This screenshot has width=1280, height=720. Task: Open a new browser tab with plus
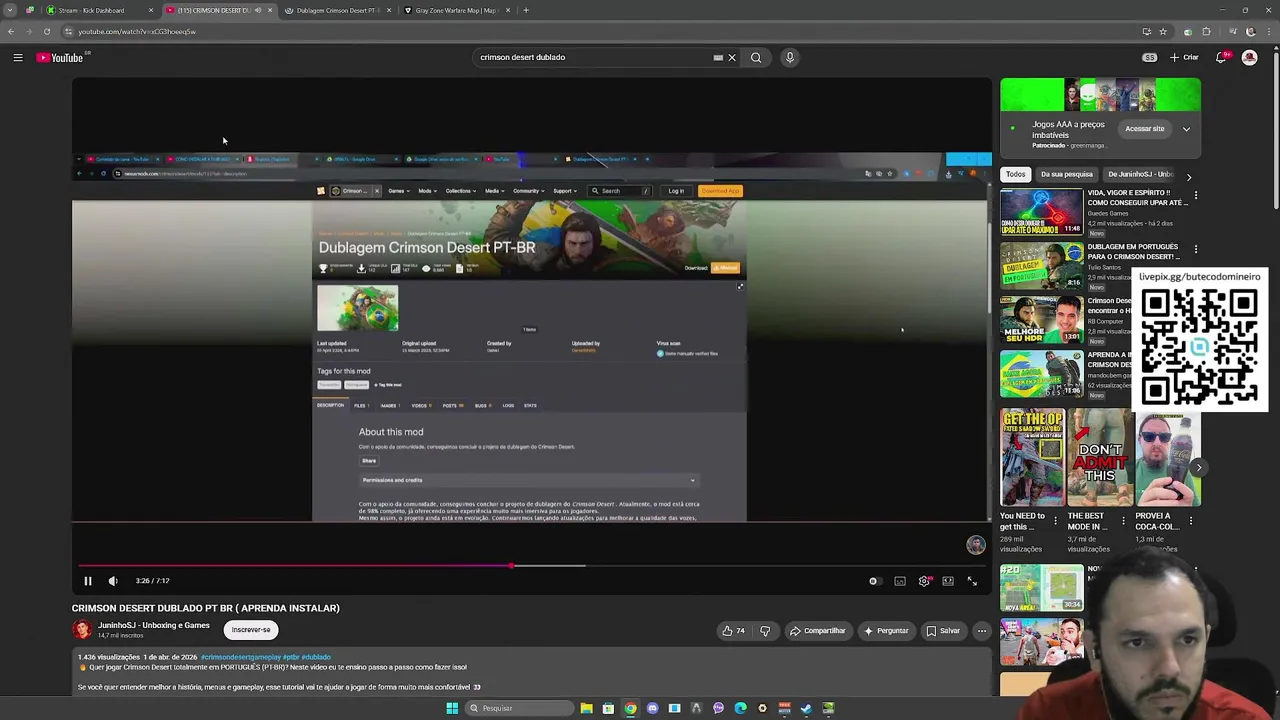click(x=527, y=10)
